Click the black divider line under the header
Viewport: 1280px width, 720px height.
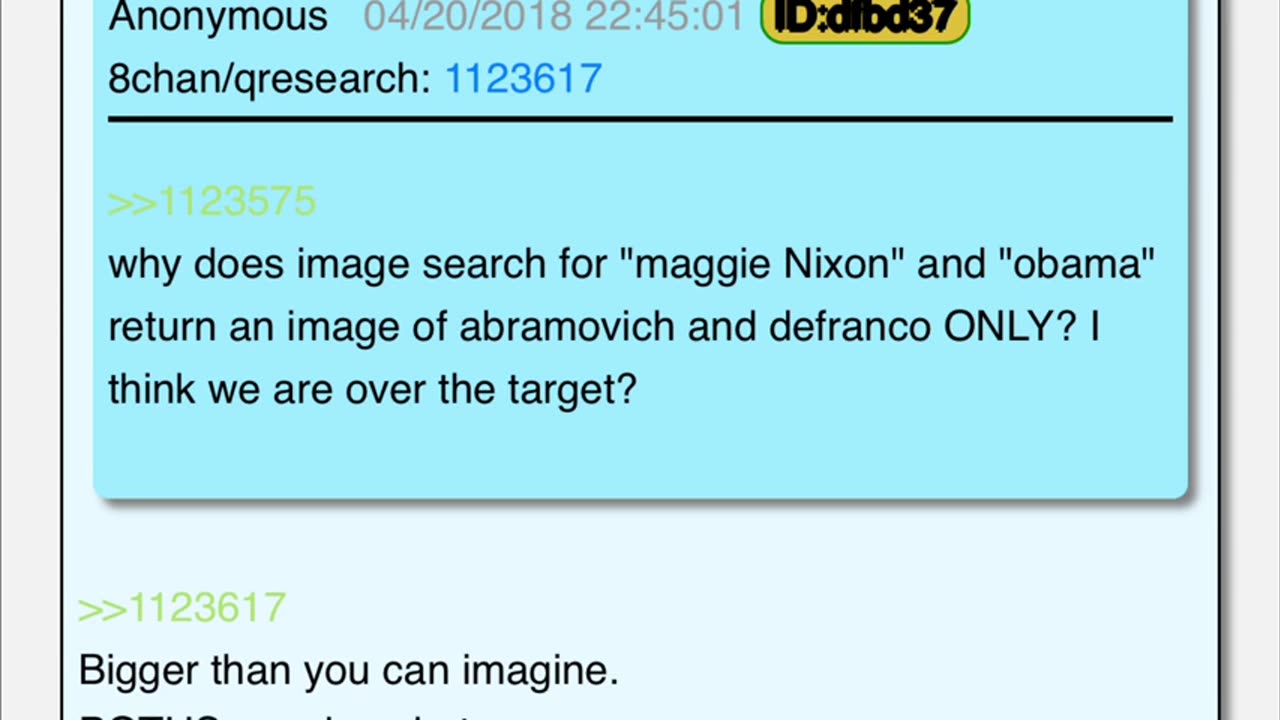coord(640,119)
